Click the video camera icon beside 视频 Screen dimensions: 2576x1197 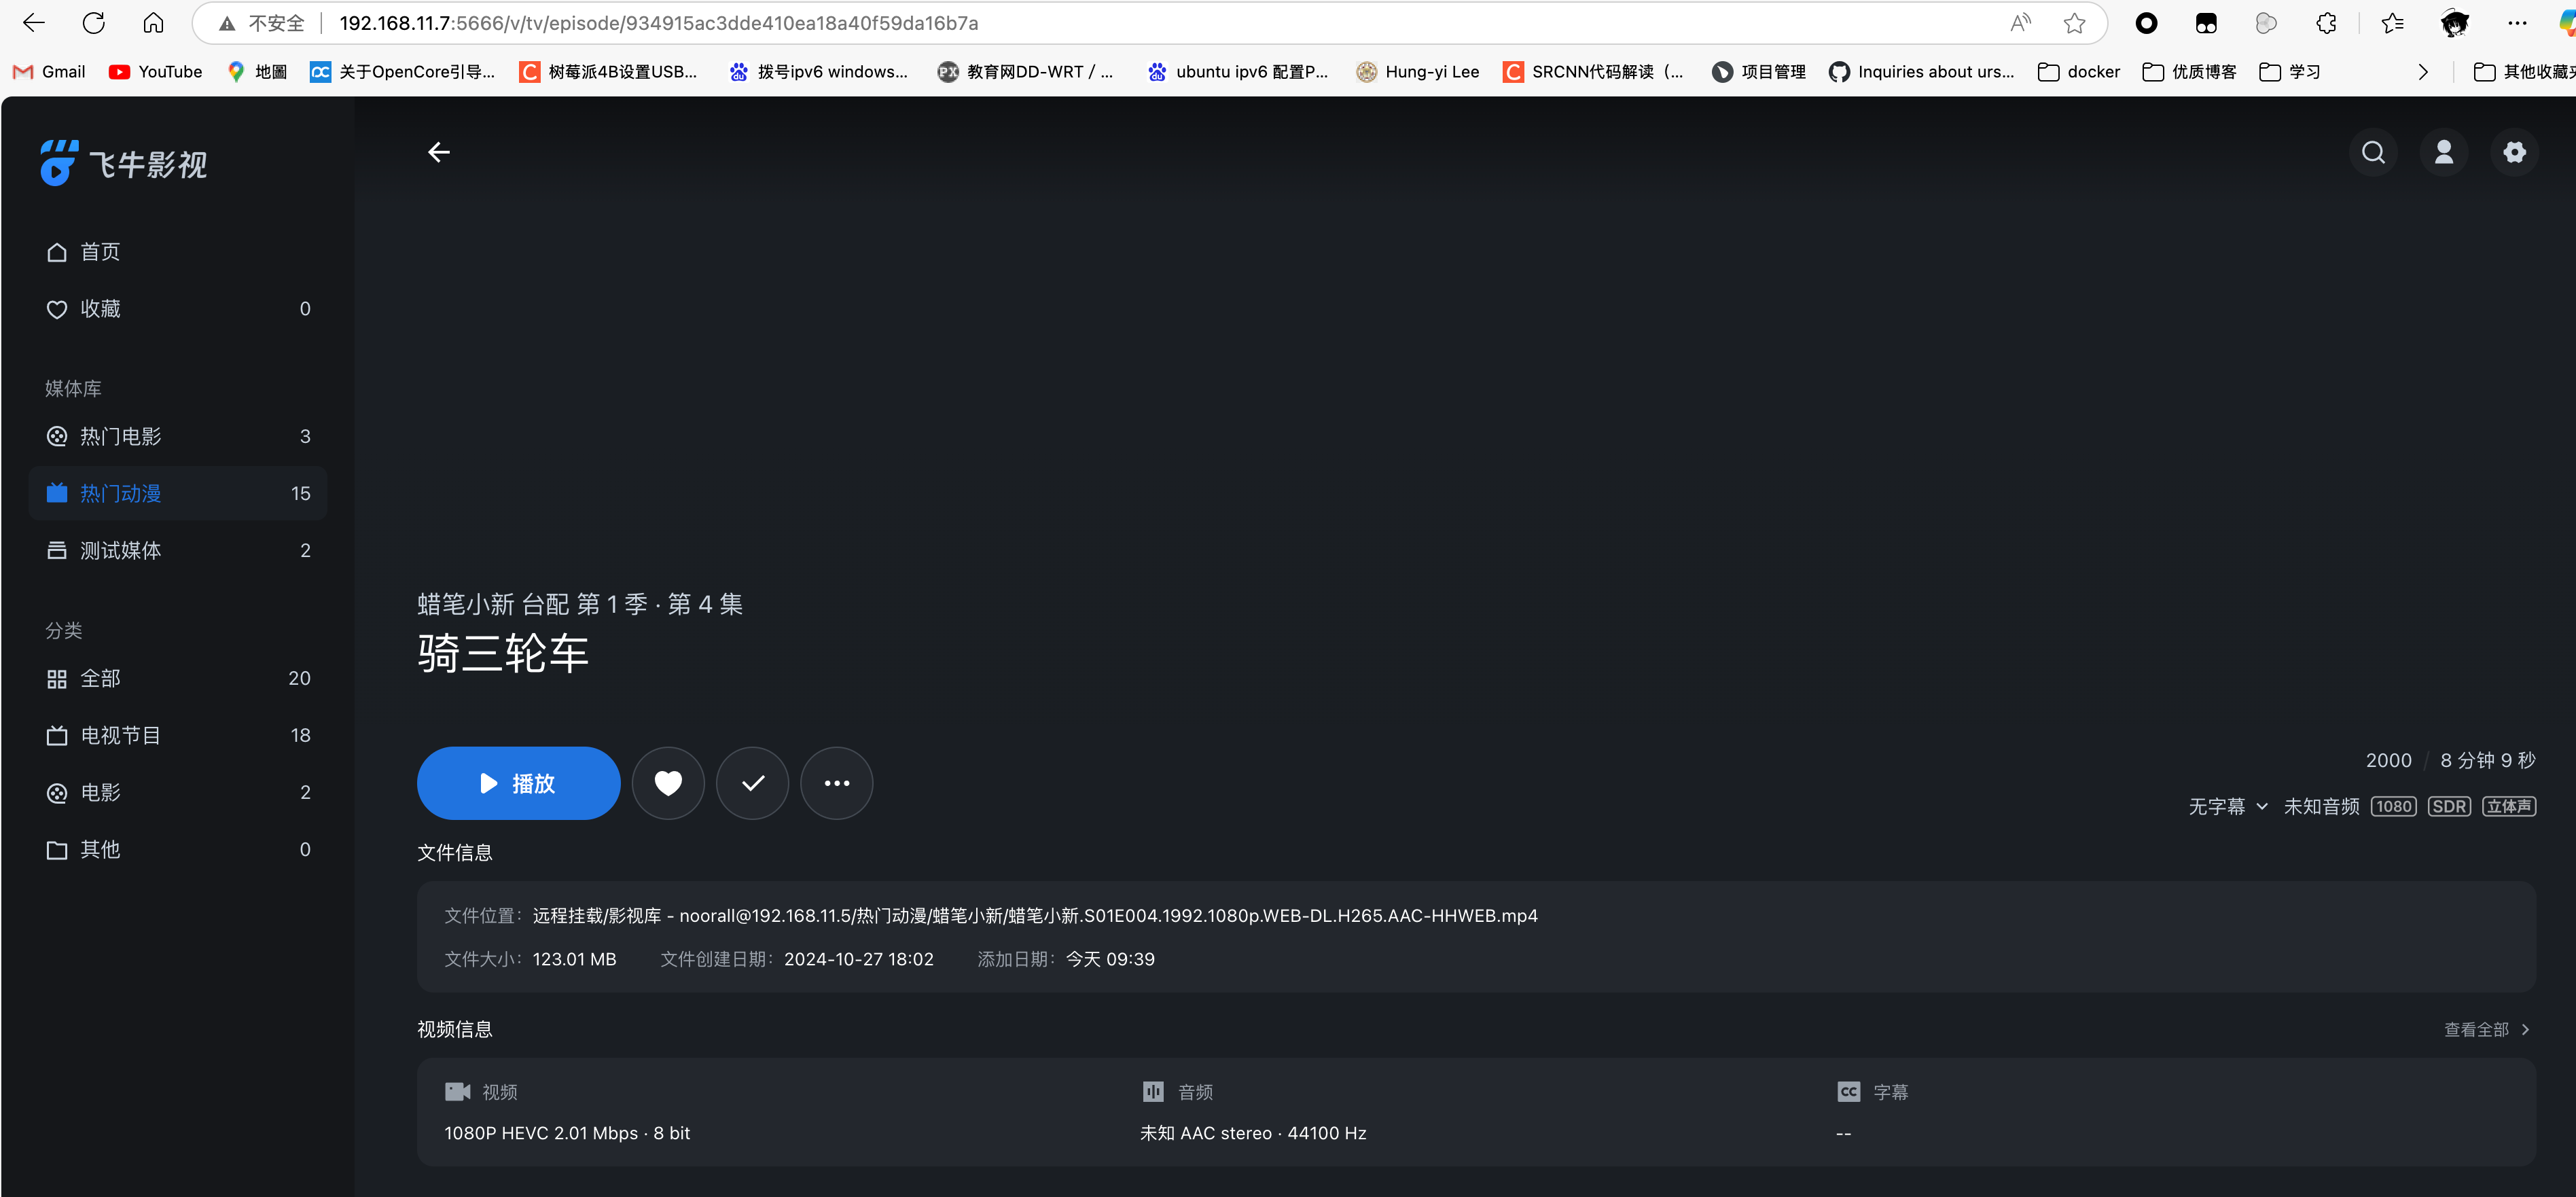pyautogui.click(x=457, y=1091)
